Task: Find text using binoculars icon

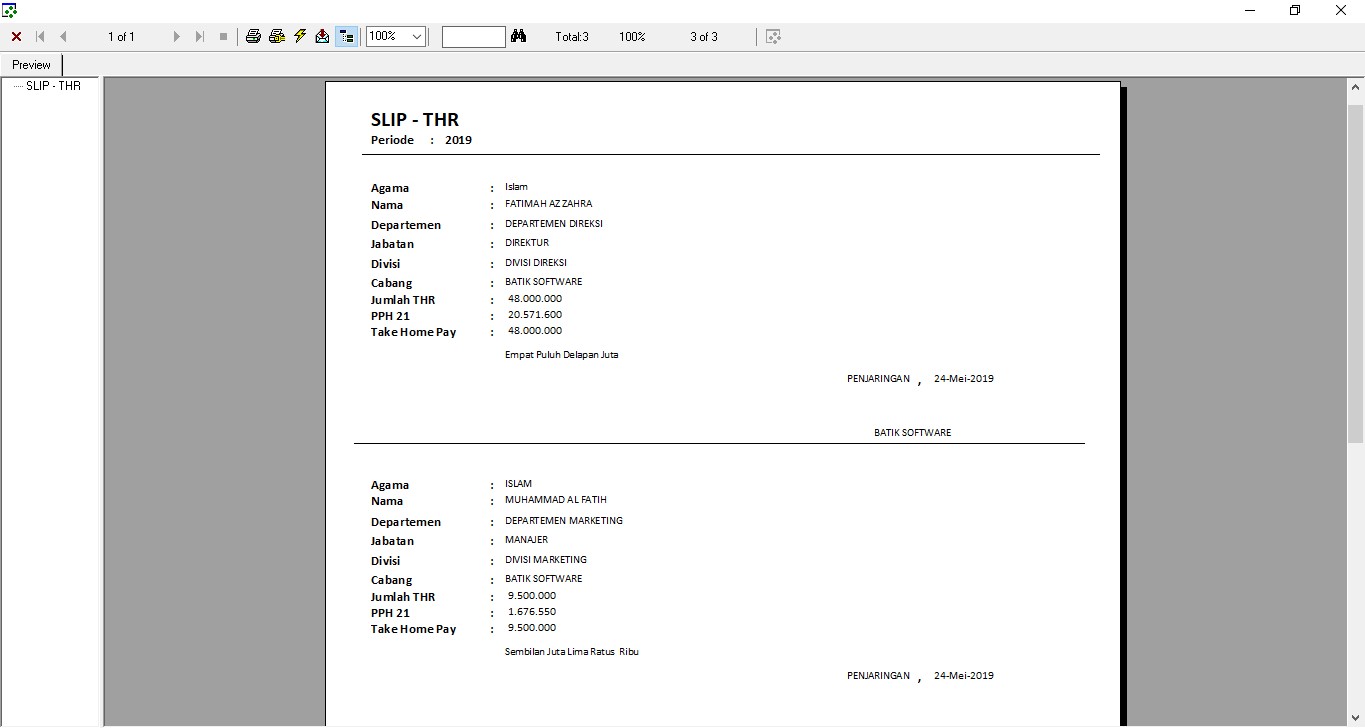Action: 518,37
